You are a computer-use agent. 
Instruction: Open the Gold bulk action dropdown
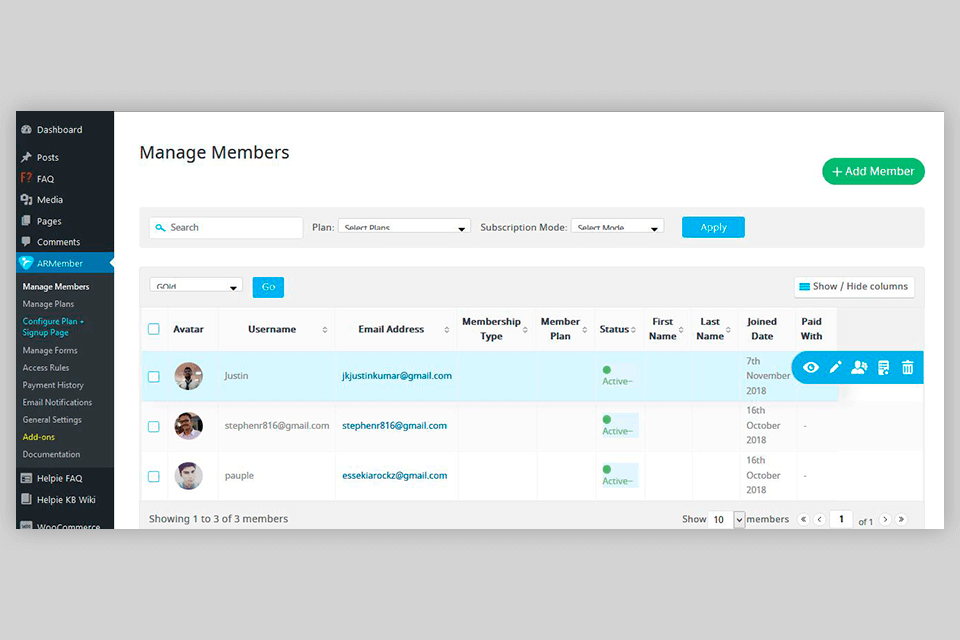(x=196, y=287)
